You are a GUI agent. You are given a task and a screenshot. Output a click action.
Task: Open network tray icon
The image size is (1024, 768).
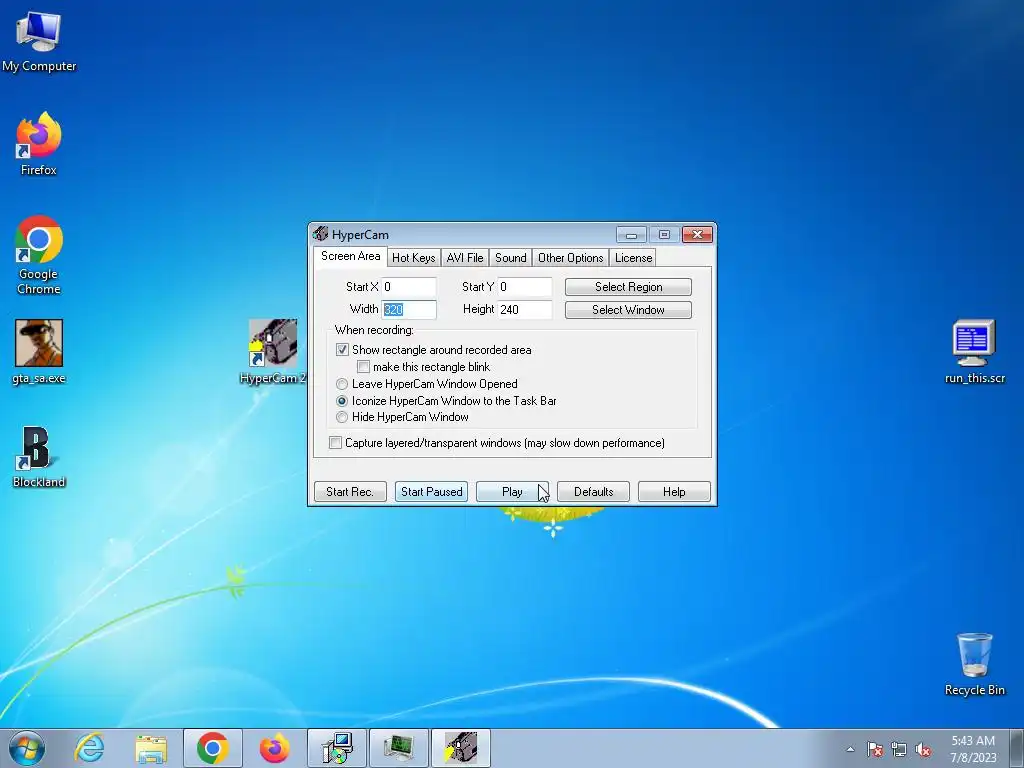click(x=899, y=749)
